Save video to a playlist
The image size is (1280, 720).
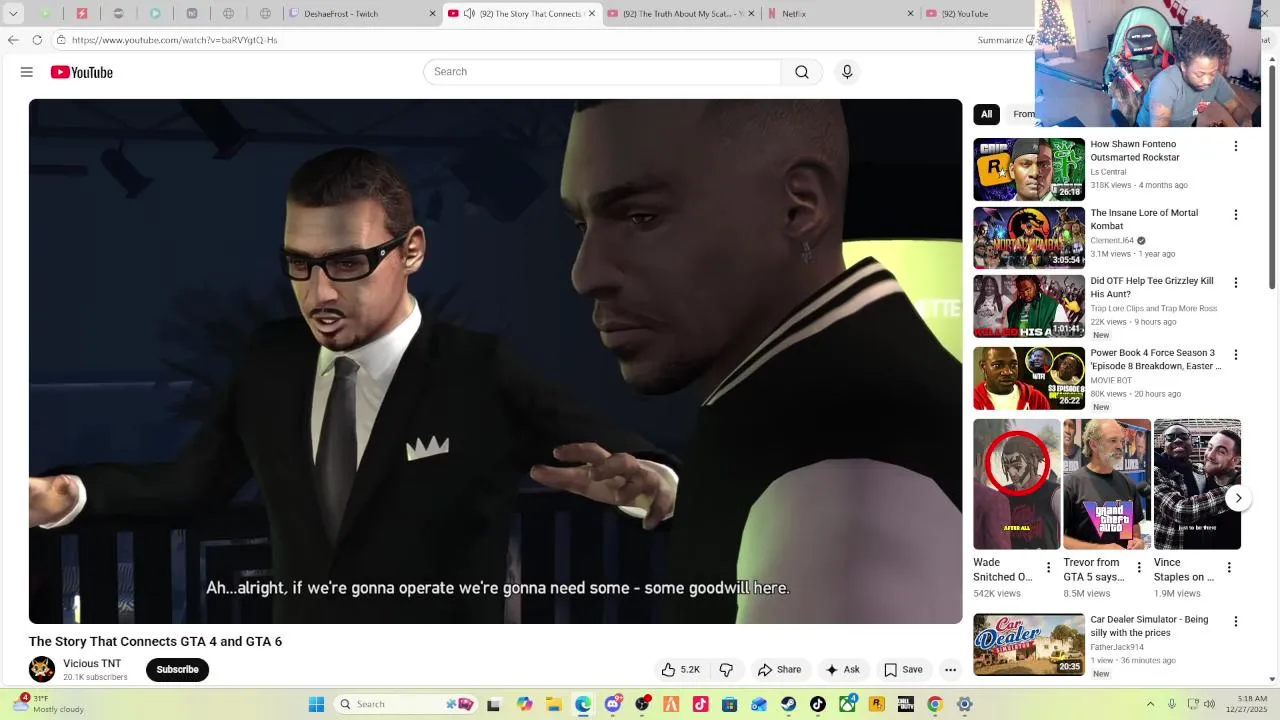(902, 670)
